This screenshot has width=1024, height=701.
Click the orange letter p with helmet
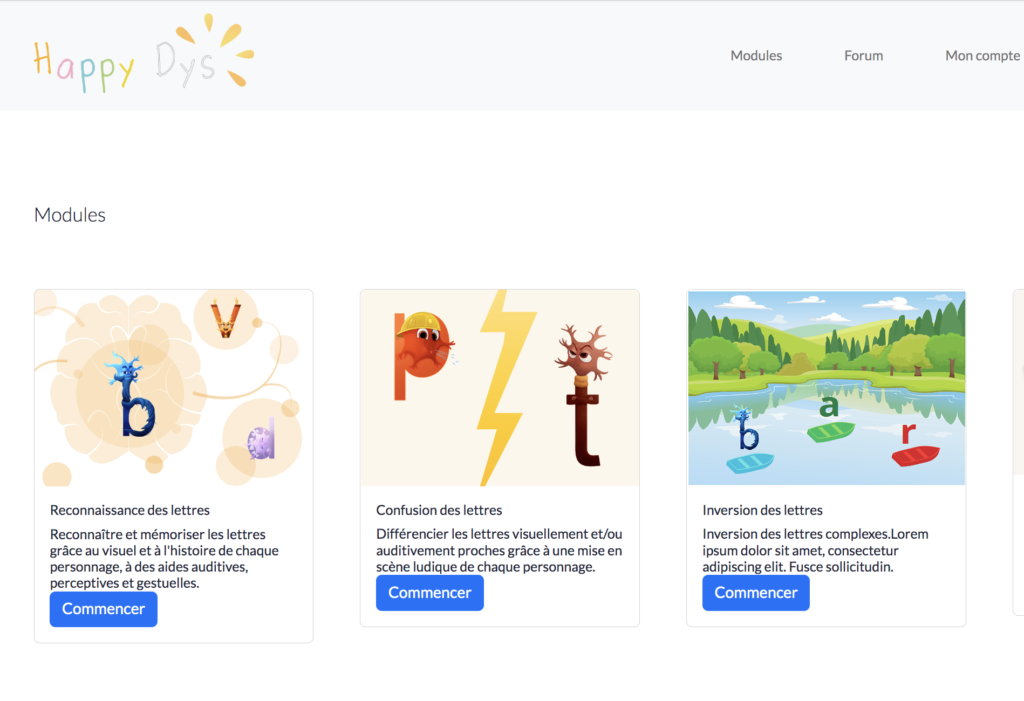(423, 355)
